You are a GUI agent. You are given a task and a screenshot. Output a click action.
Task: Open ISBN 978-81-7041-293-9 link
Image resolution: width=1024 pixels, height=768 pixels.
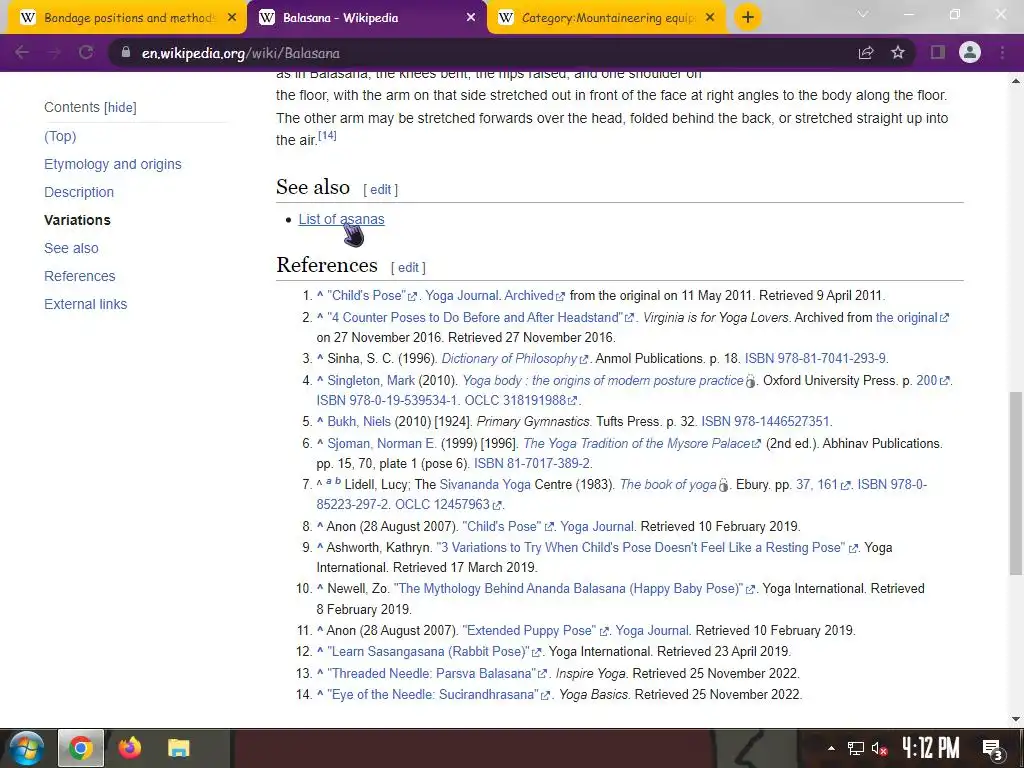tap(815, 359)
